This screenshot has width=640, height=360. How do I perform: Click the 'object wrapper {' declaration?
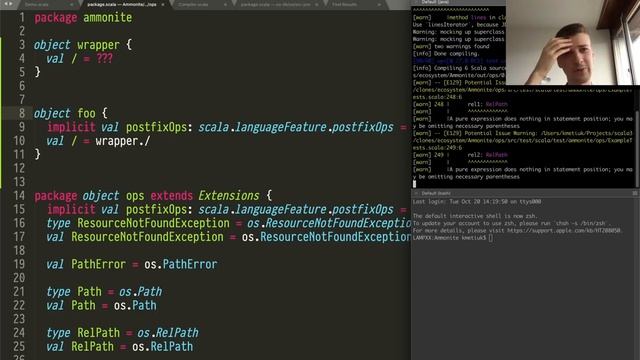pos(83,45)
